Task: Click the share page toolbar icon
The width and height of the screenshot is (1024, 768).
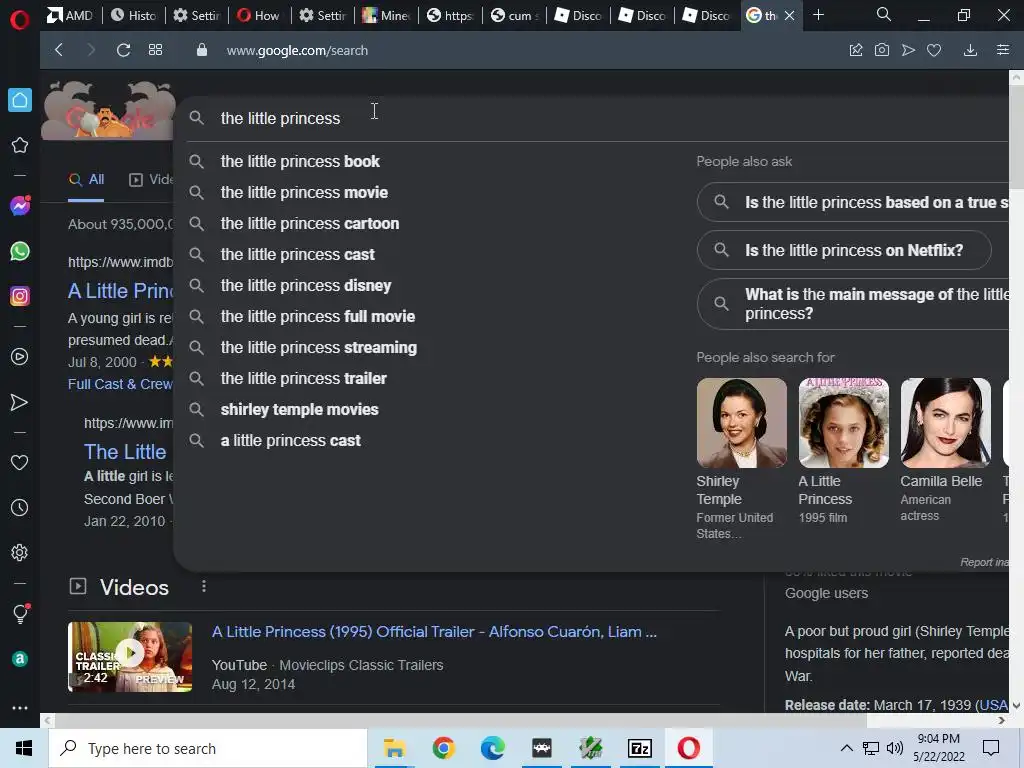Action: click(856, 50)
